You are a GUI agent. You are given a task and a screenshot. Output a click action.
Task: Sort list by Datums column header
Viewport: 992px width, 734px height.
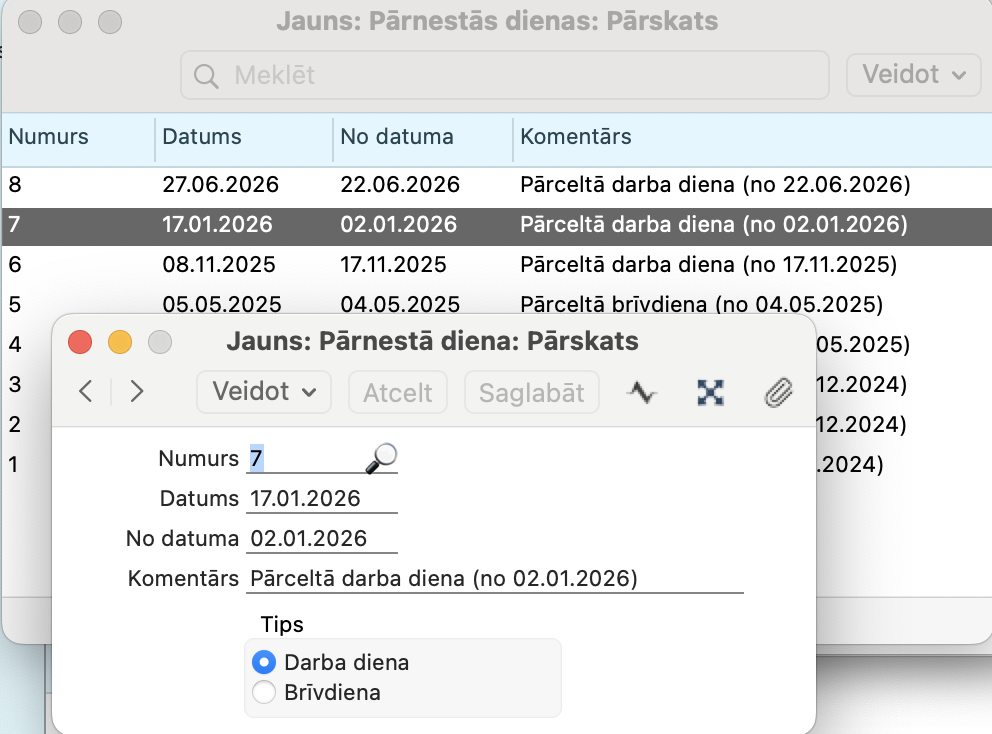pos(202,137)
